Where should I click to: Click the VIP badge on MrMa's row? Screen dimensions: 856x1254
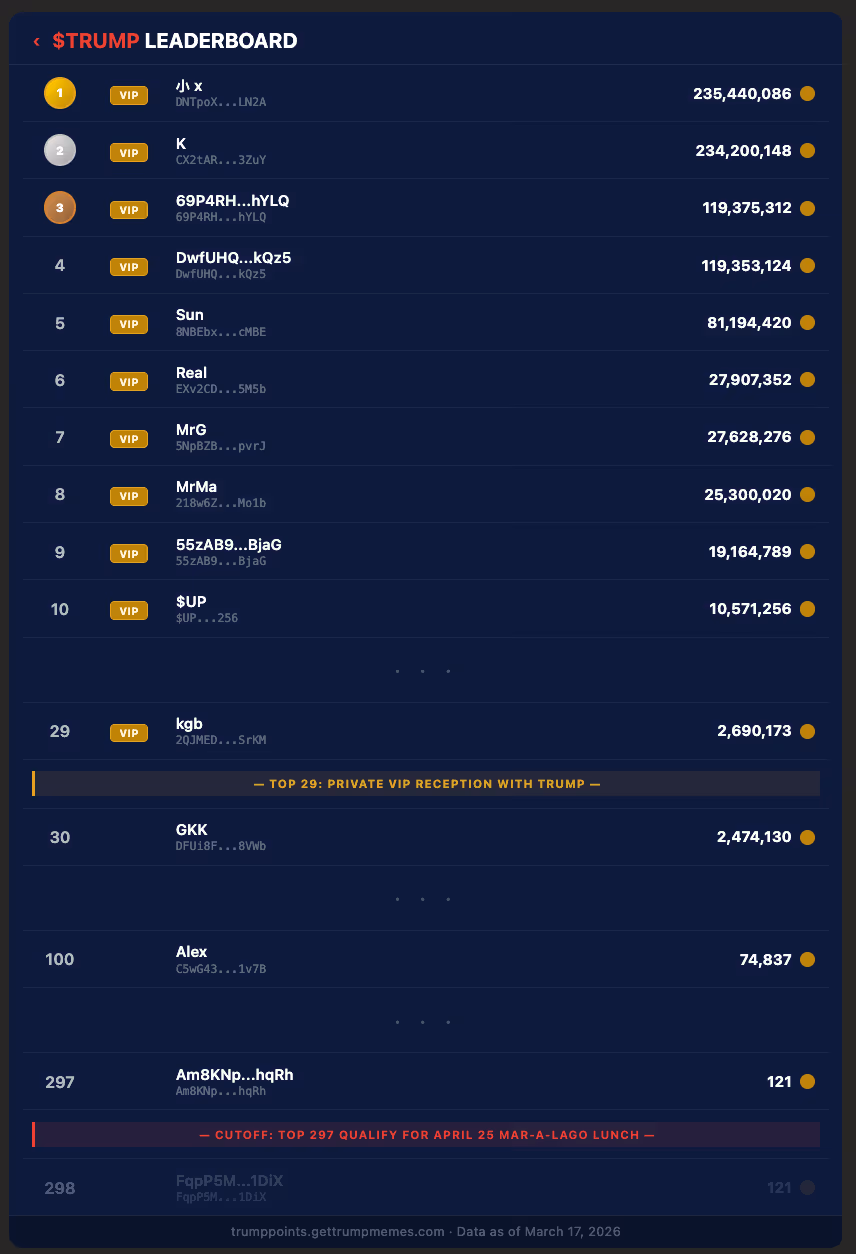[x=128, y=496]
